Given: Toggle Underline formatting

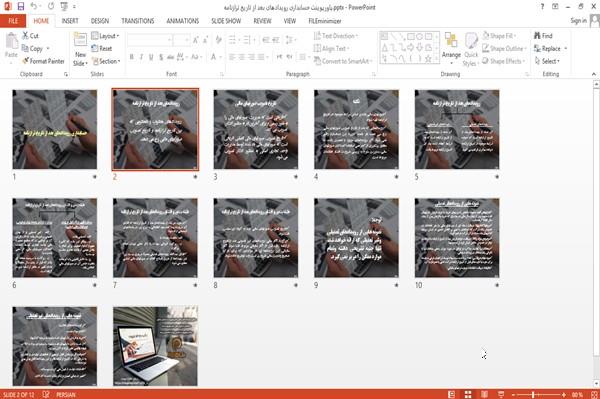Looking at the screenshot, I should pyautogui.click(x=151, y=57).
